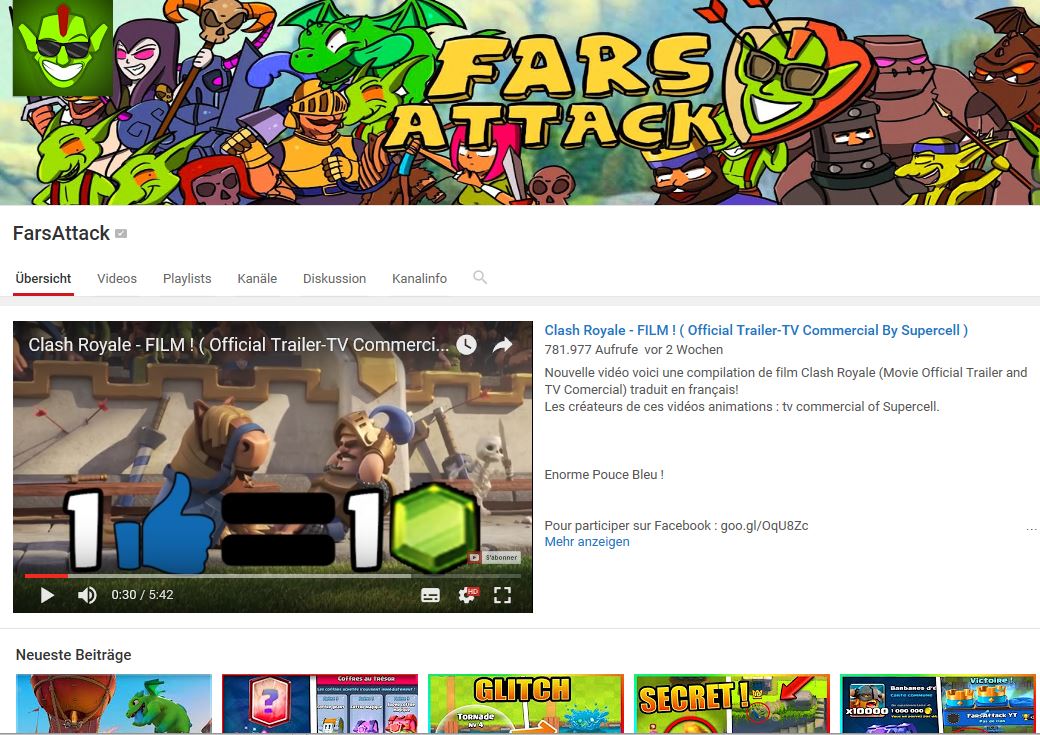1040x735 pixels.
Task: Click the 'Enorme Pouce Bleu !' description line
Action: [x=604, y=475]
